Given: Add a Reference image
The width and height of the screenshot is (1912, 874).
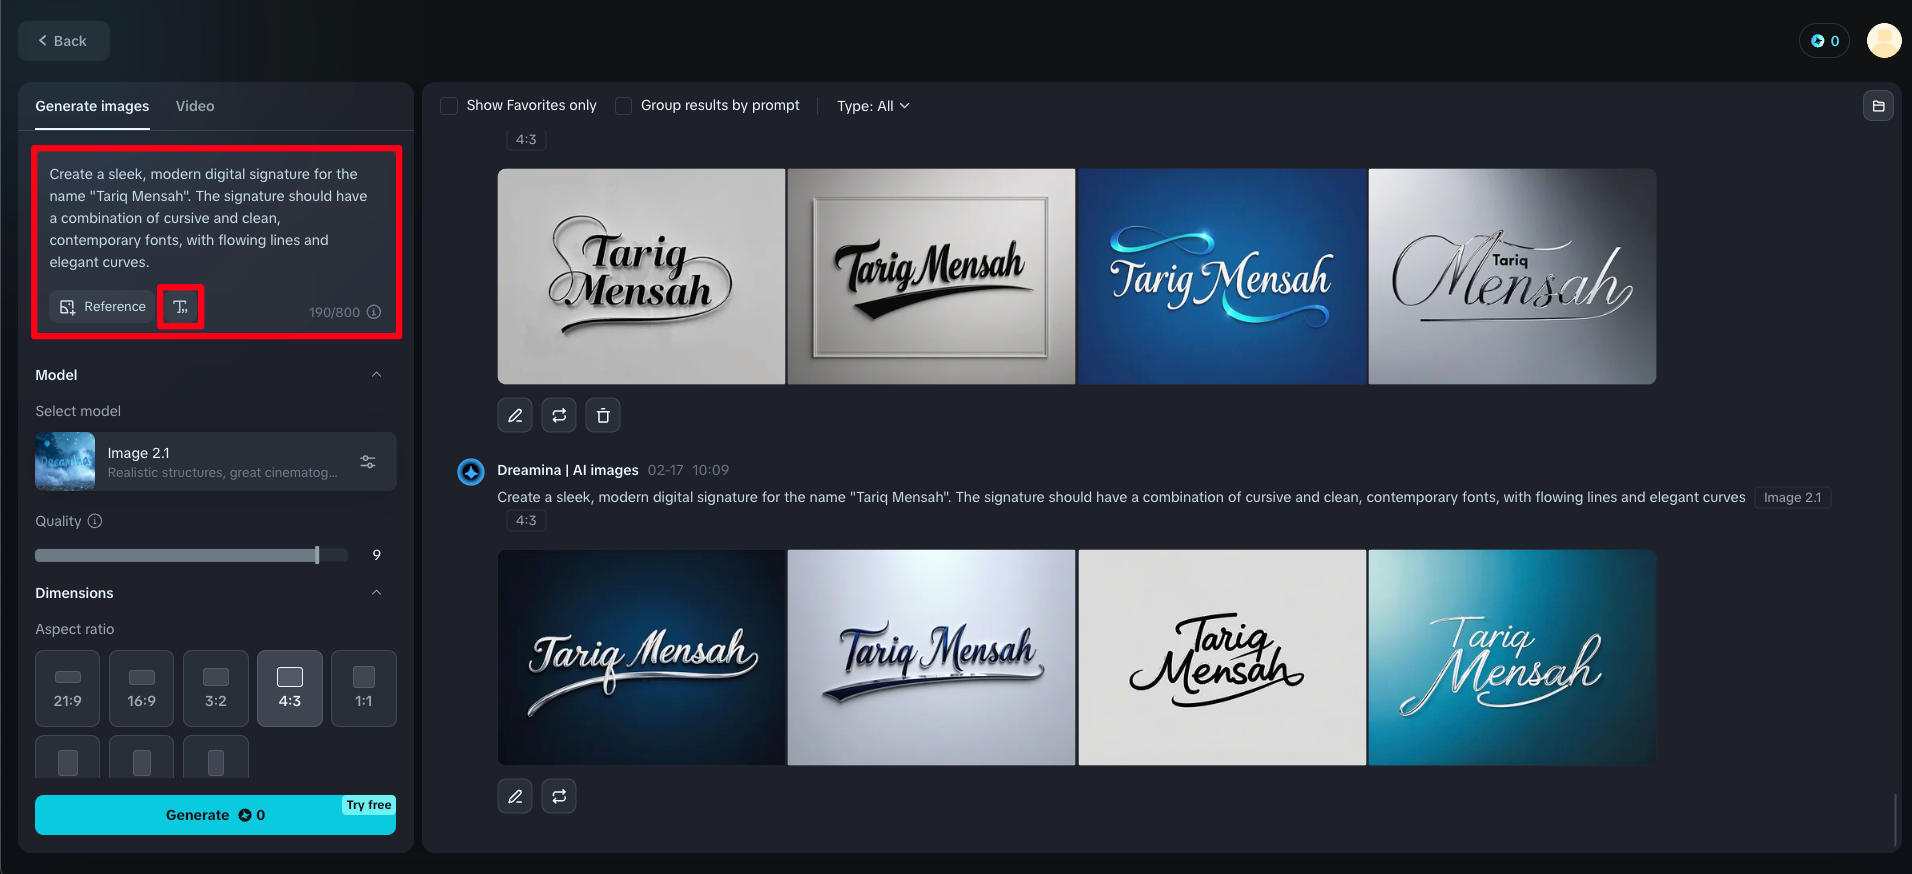Looking at the screenshot, I should [x=102, y=307].
